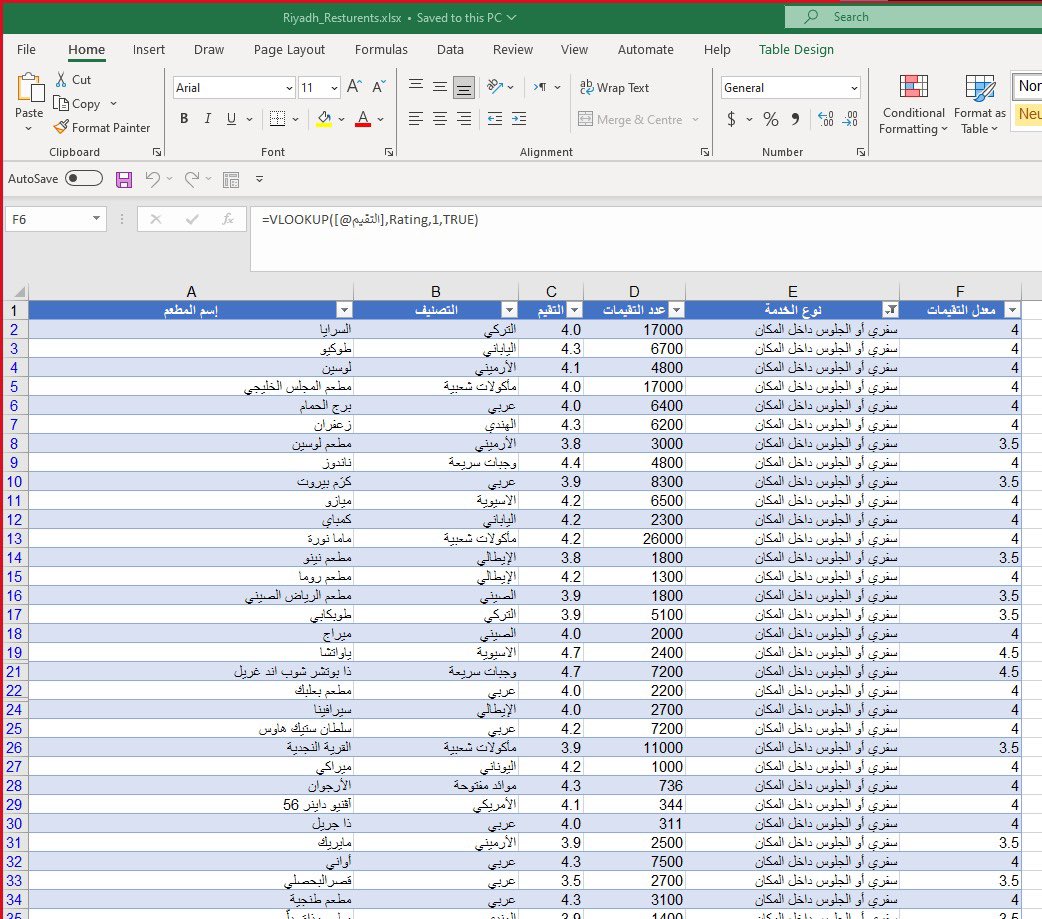Viewport: 1042px width, 919px height.
Task: Switch to the Page Layout tab
Action: (x=289, y=49)
